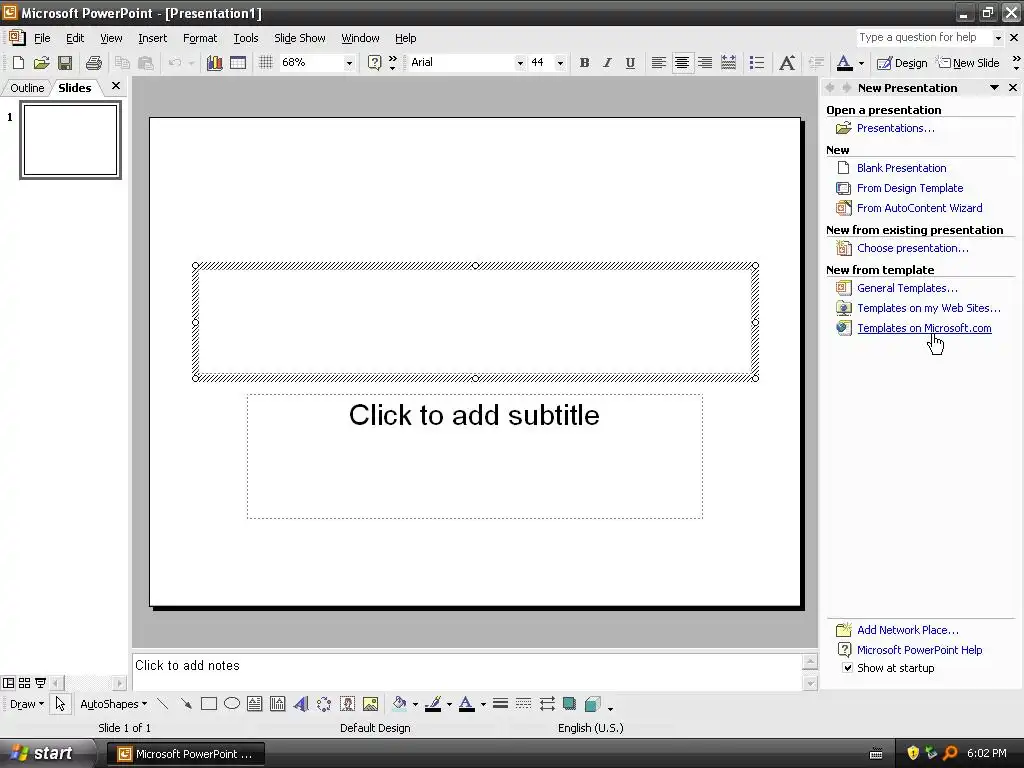Select the Oval tool

(x=232, y=704)
